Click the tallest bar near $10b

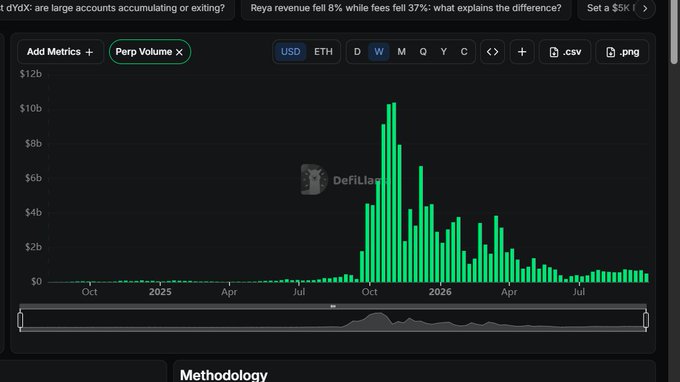(394, 193)
